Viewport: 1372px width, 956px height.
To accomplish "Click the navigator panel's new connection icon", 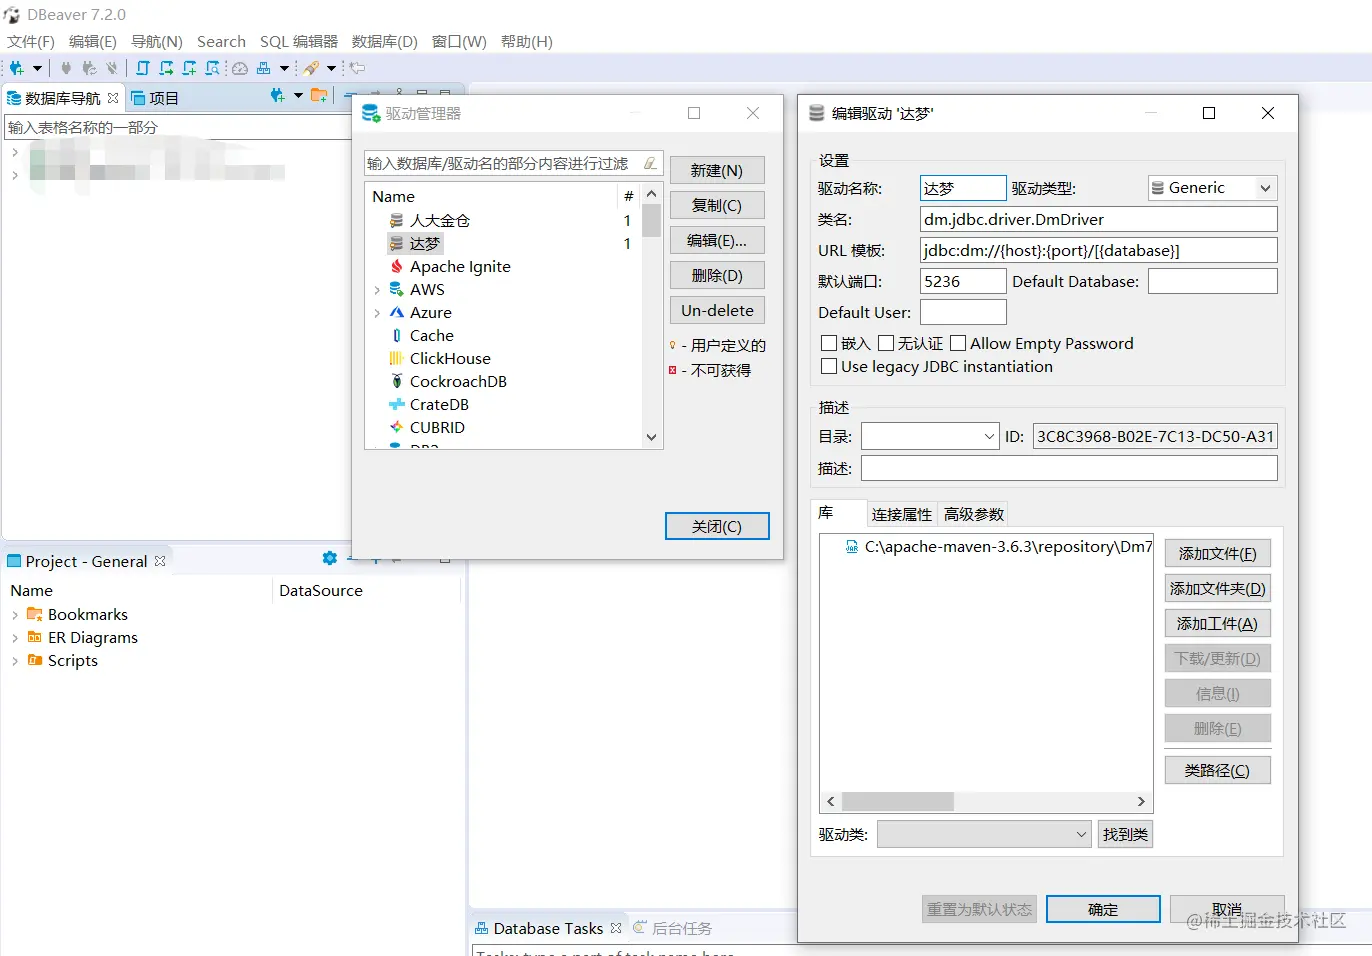I will pos(278,96).
